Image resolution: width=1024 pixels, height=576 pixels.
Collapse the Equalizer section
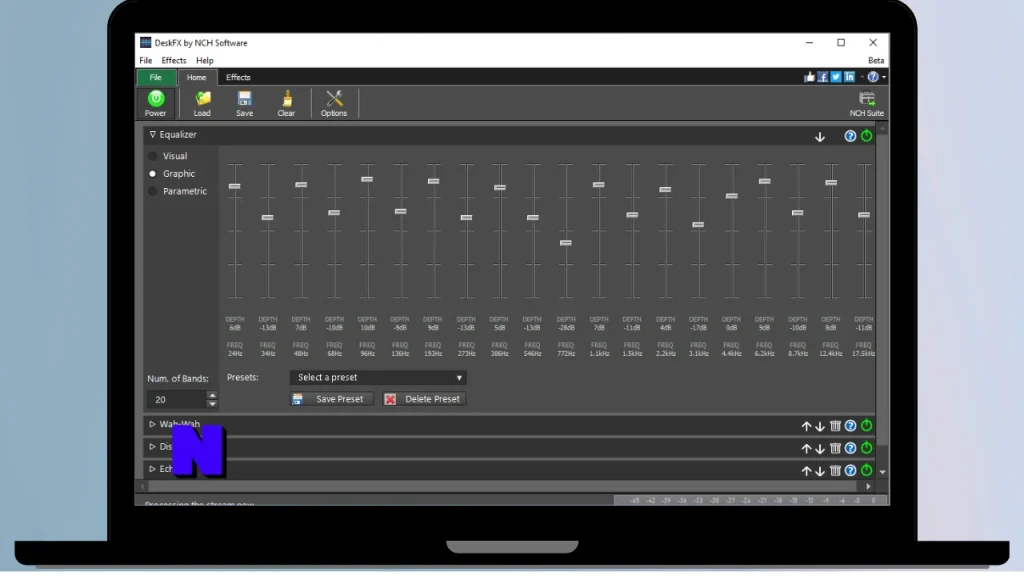[x=152, y=135]
